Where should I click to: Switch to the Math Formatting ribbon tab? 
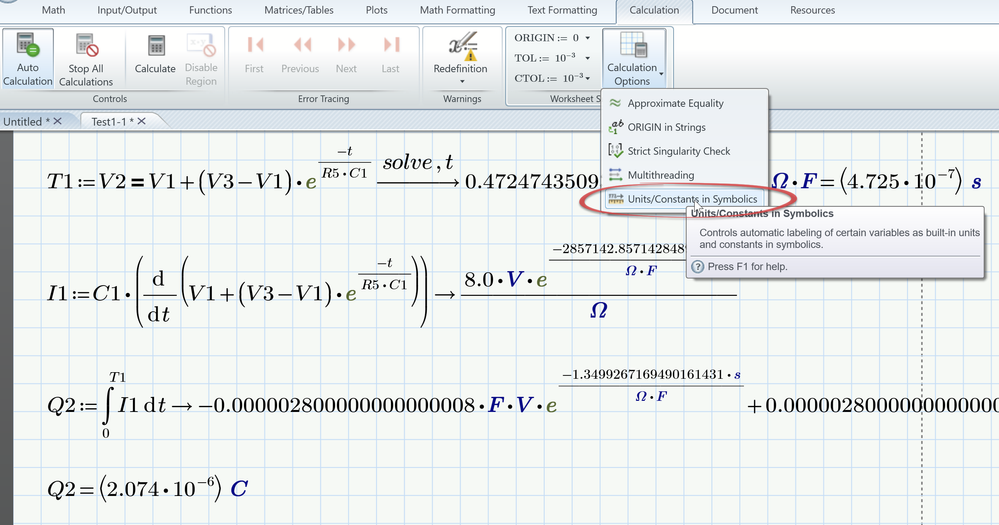[457, 10]
